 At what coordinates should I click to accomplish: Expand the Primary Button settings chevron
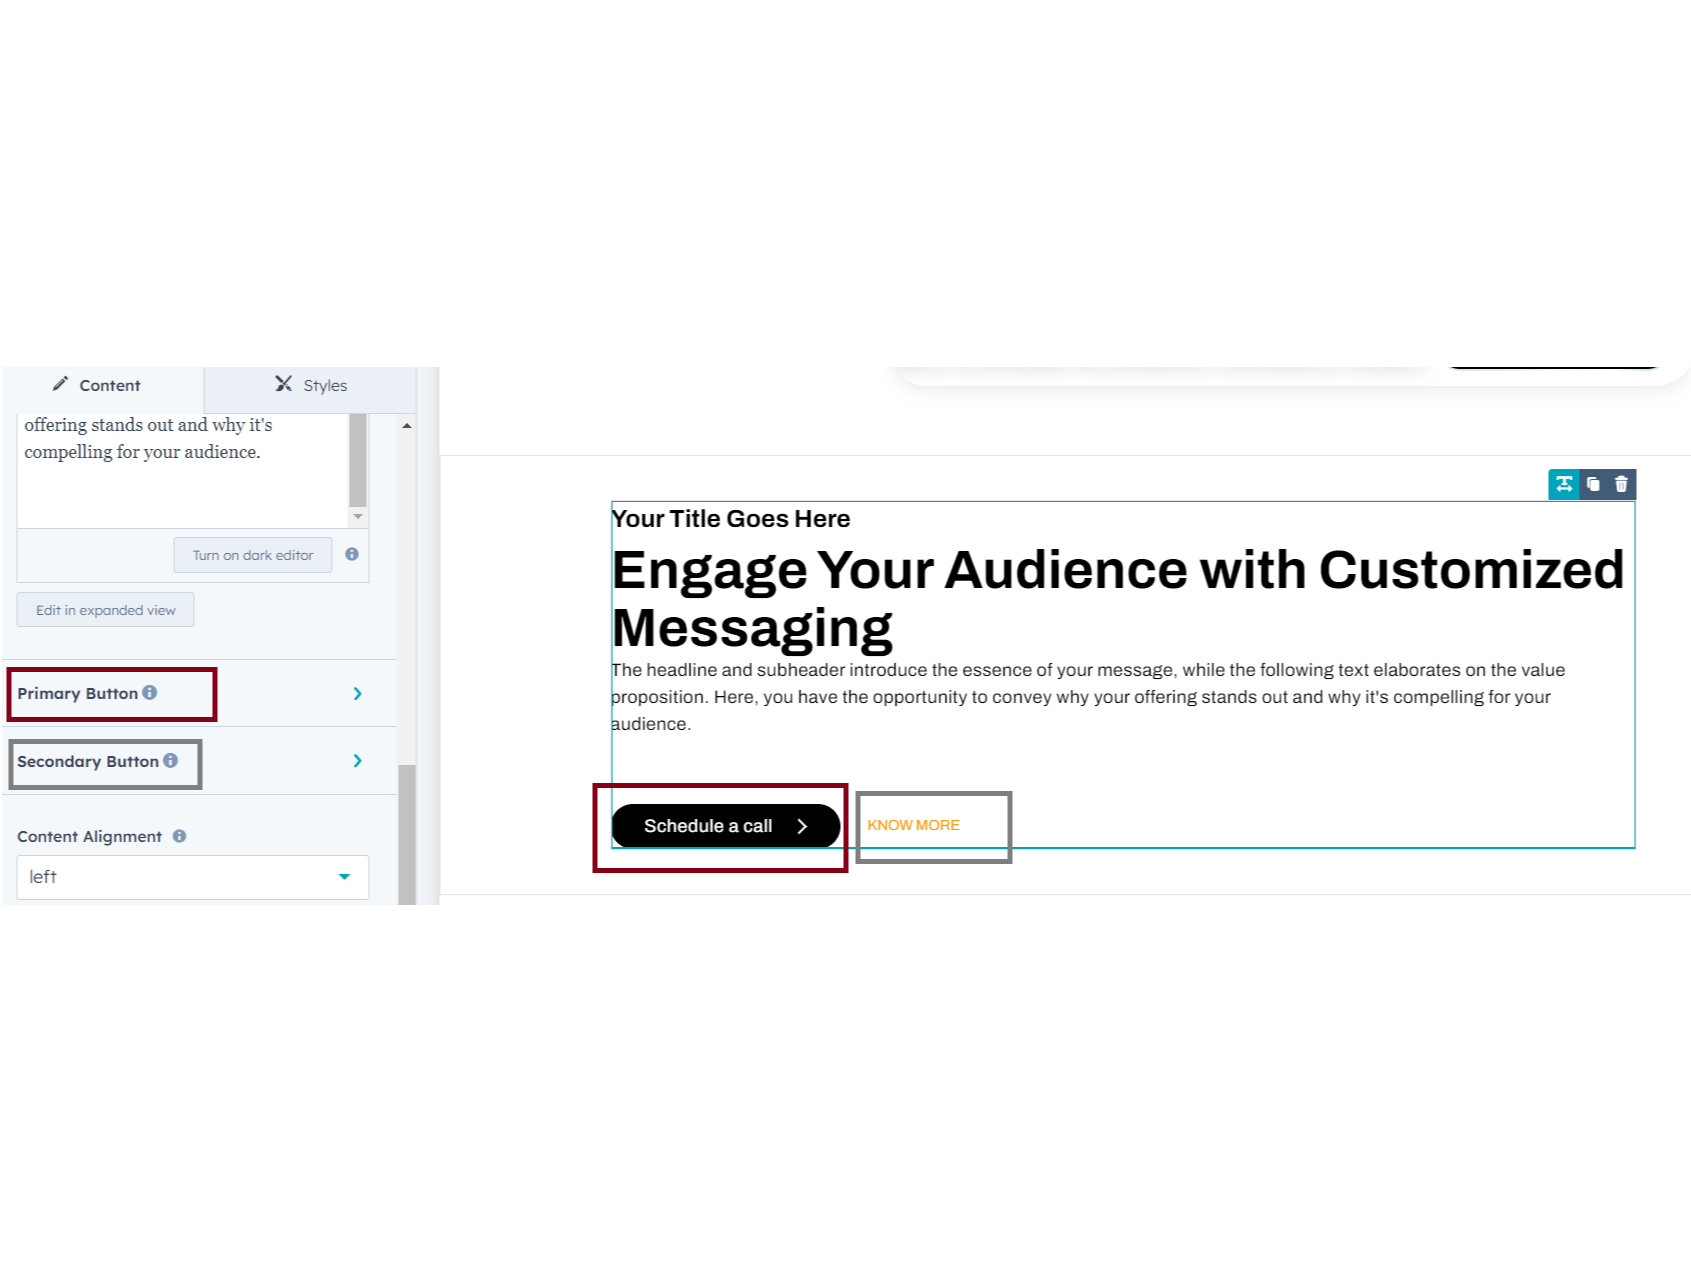tap(357, 693)
